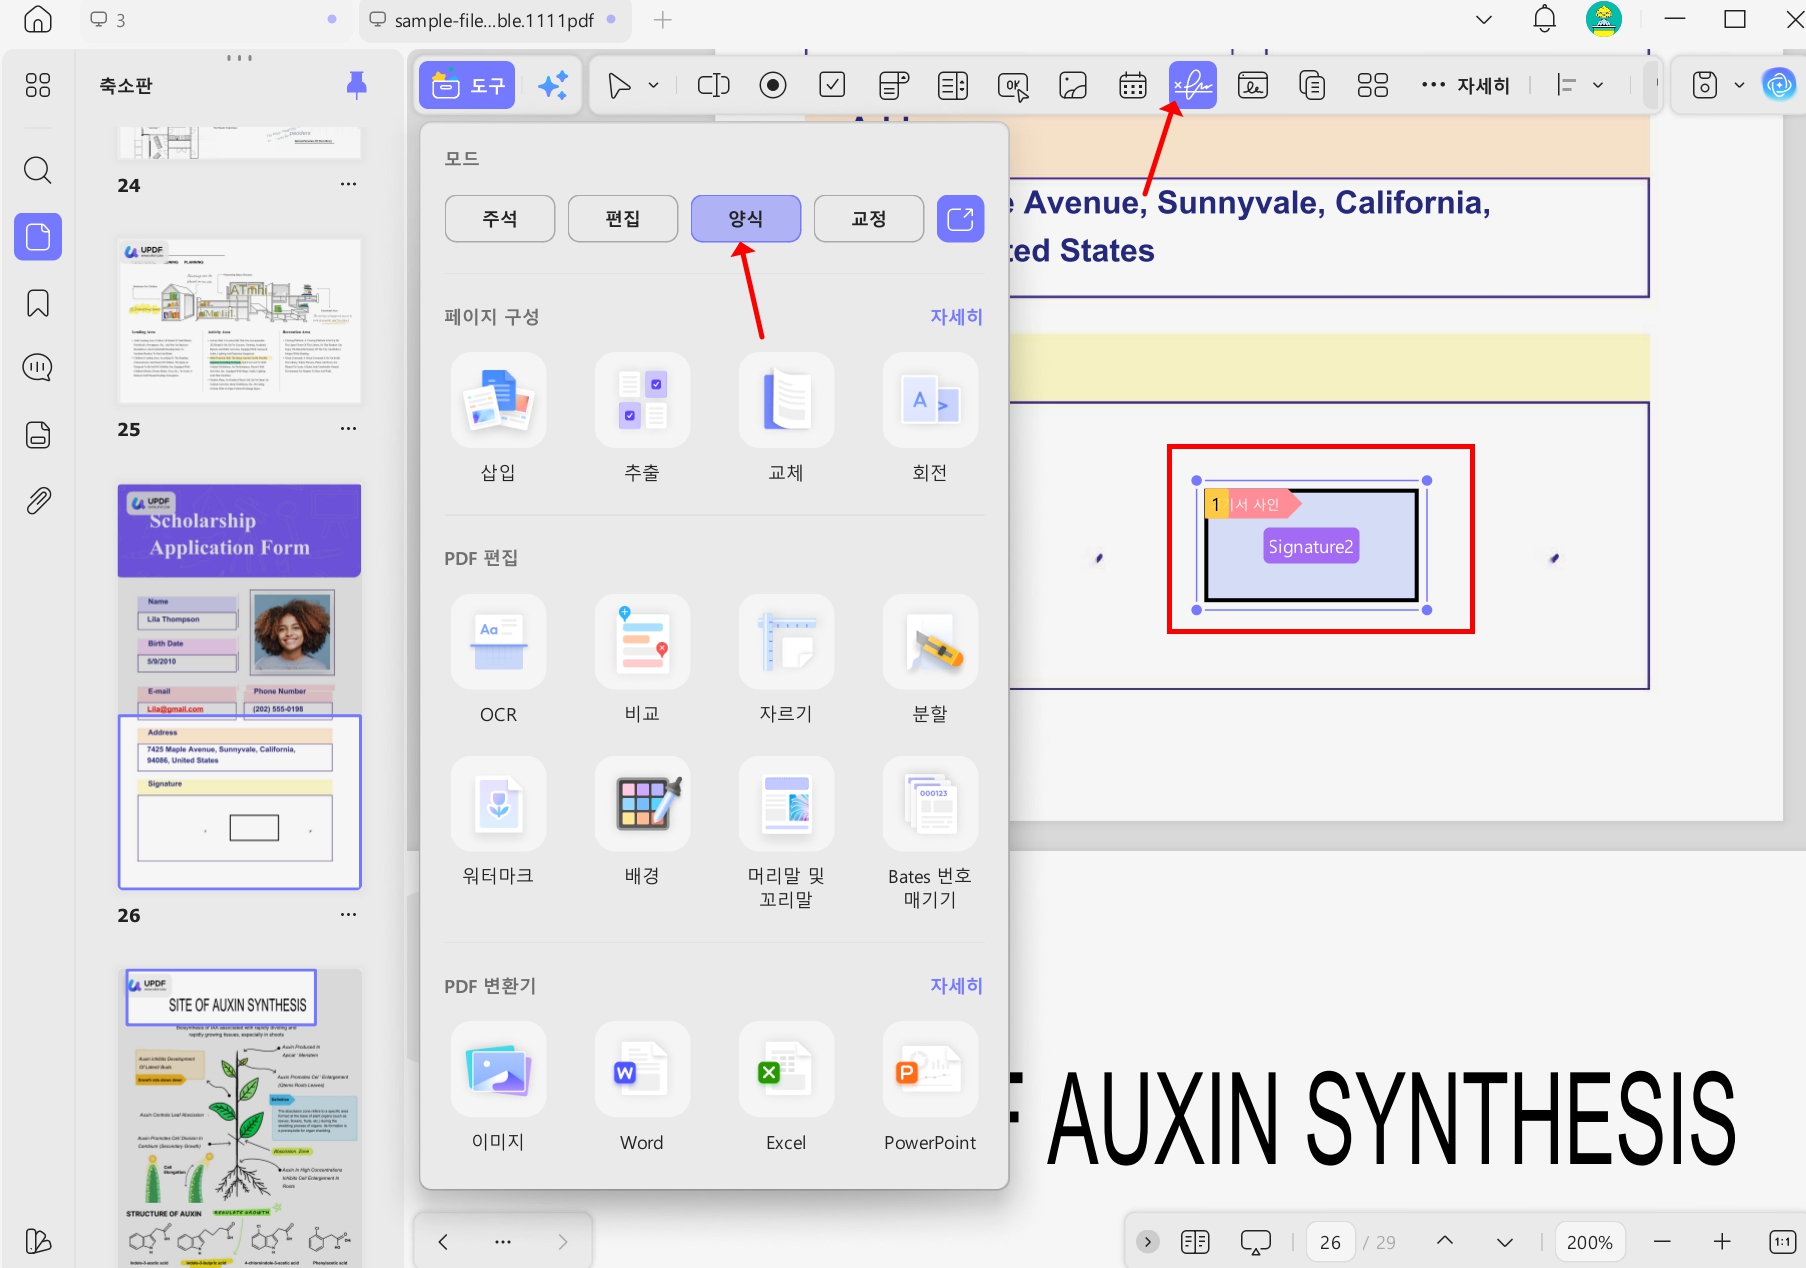Switch to the tab labeled 3

215,20
